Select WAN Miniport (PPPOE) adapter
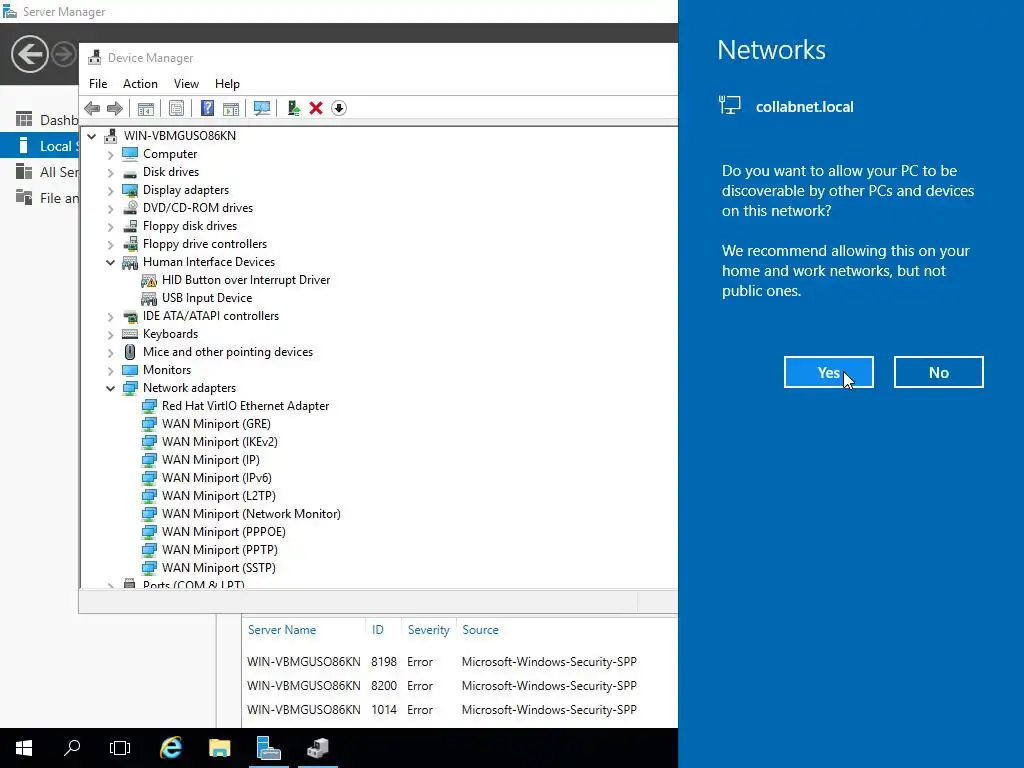 pos(223,532)
